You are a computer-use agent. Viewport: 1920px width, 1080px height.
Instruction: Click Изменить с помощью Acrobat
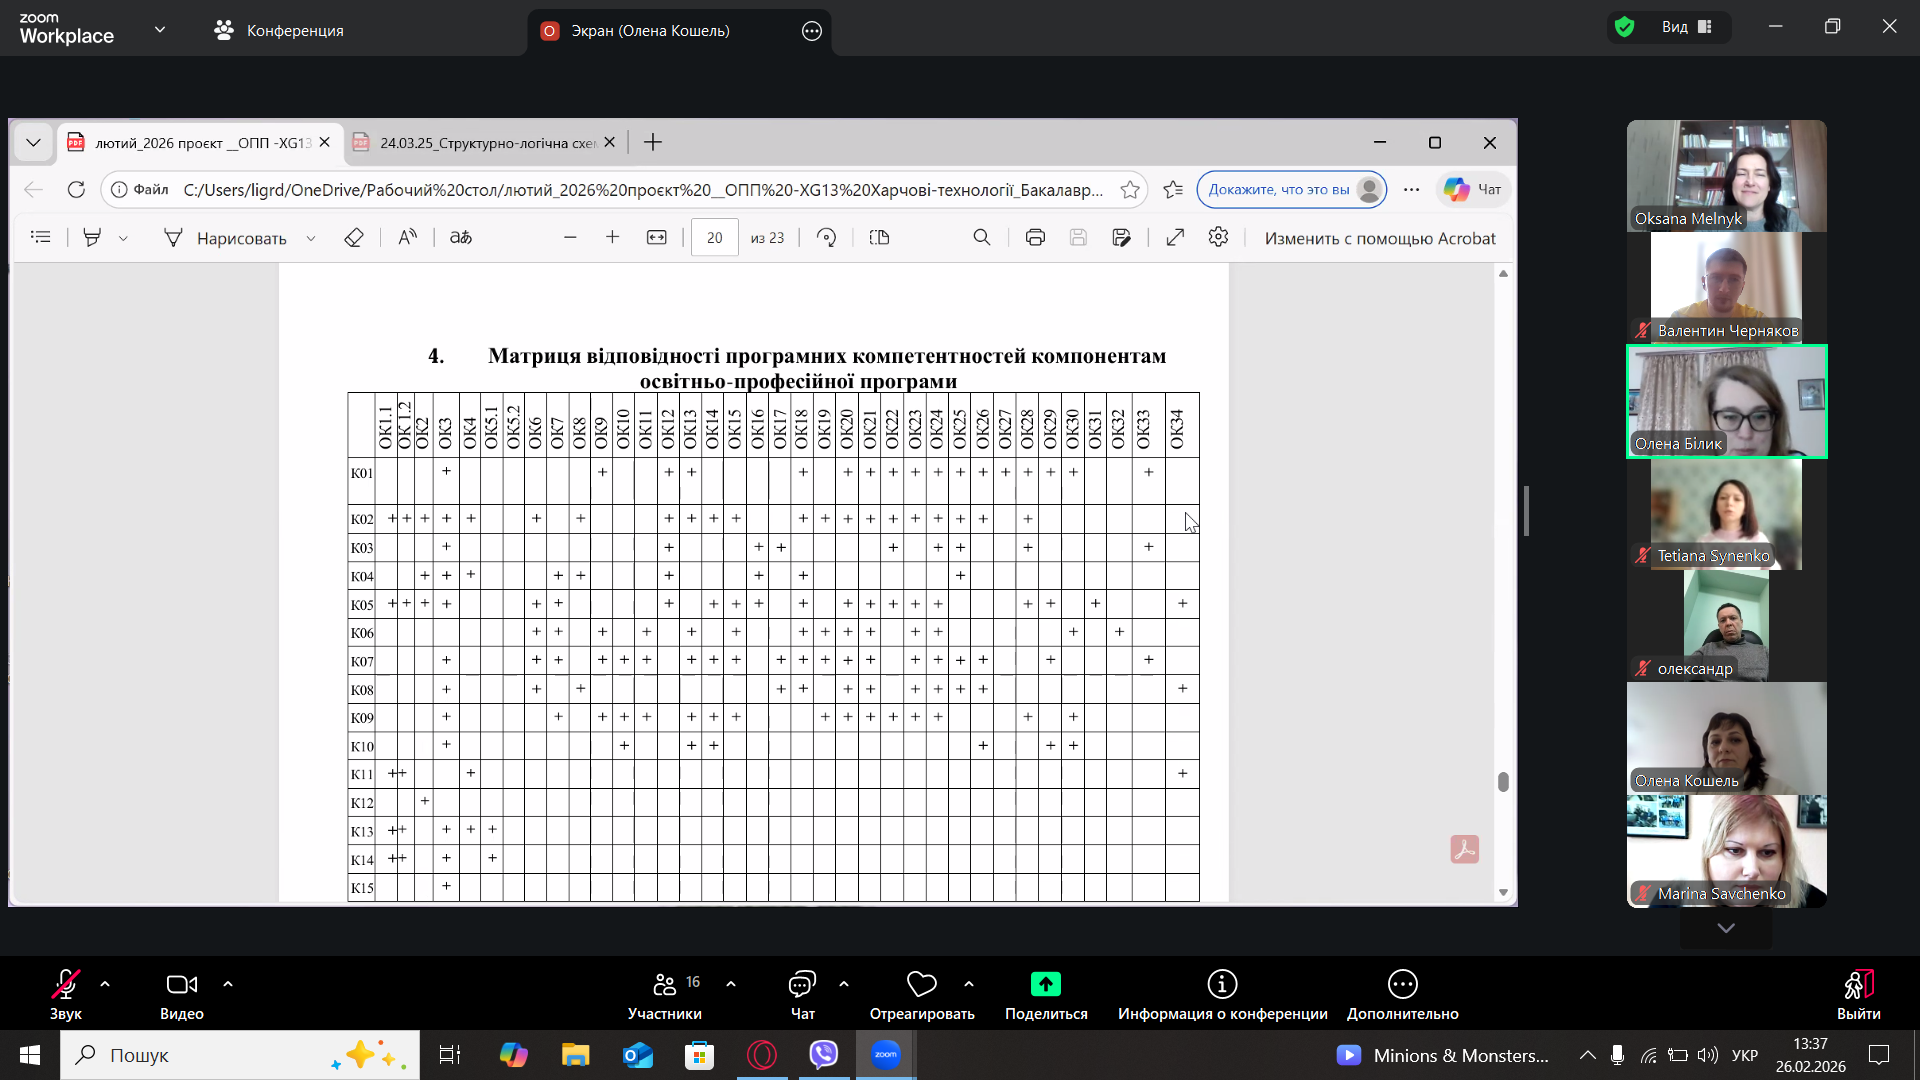click(x=1380, y=238)
